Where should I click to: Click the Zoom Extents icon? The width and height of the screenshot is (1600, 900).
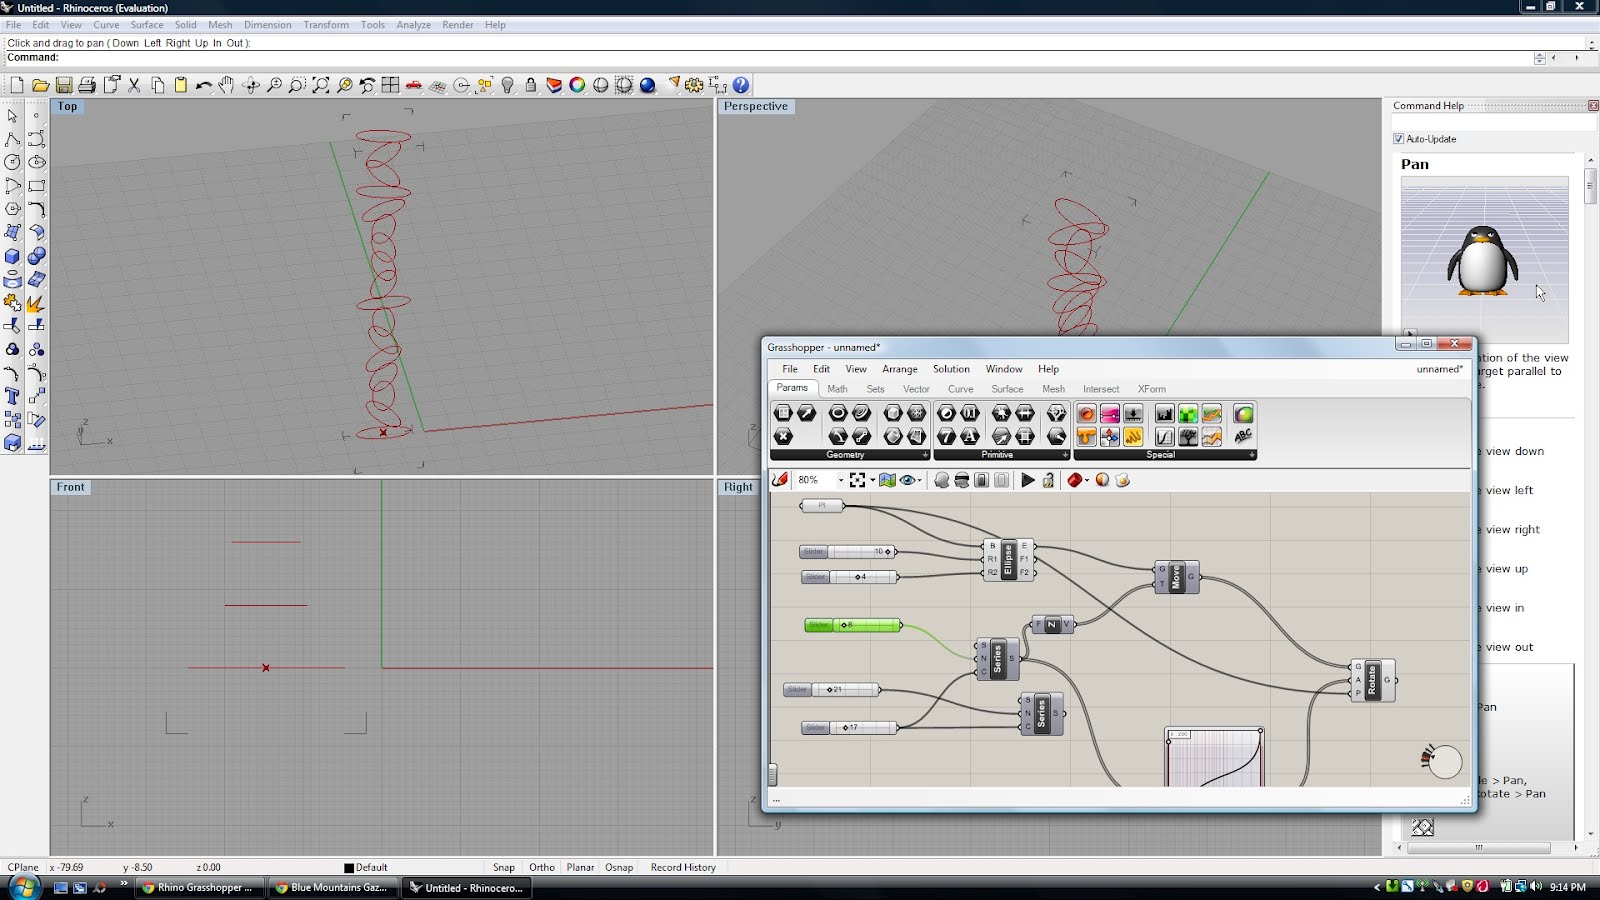tap(321, 85)
